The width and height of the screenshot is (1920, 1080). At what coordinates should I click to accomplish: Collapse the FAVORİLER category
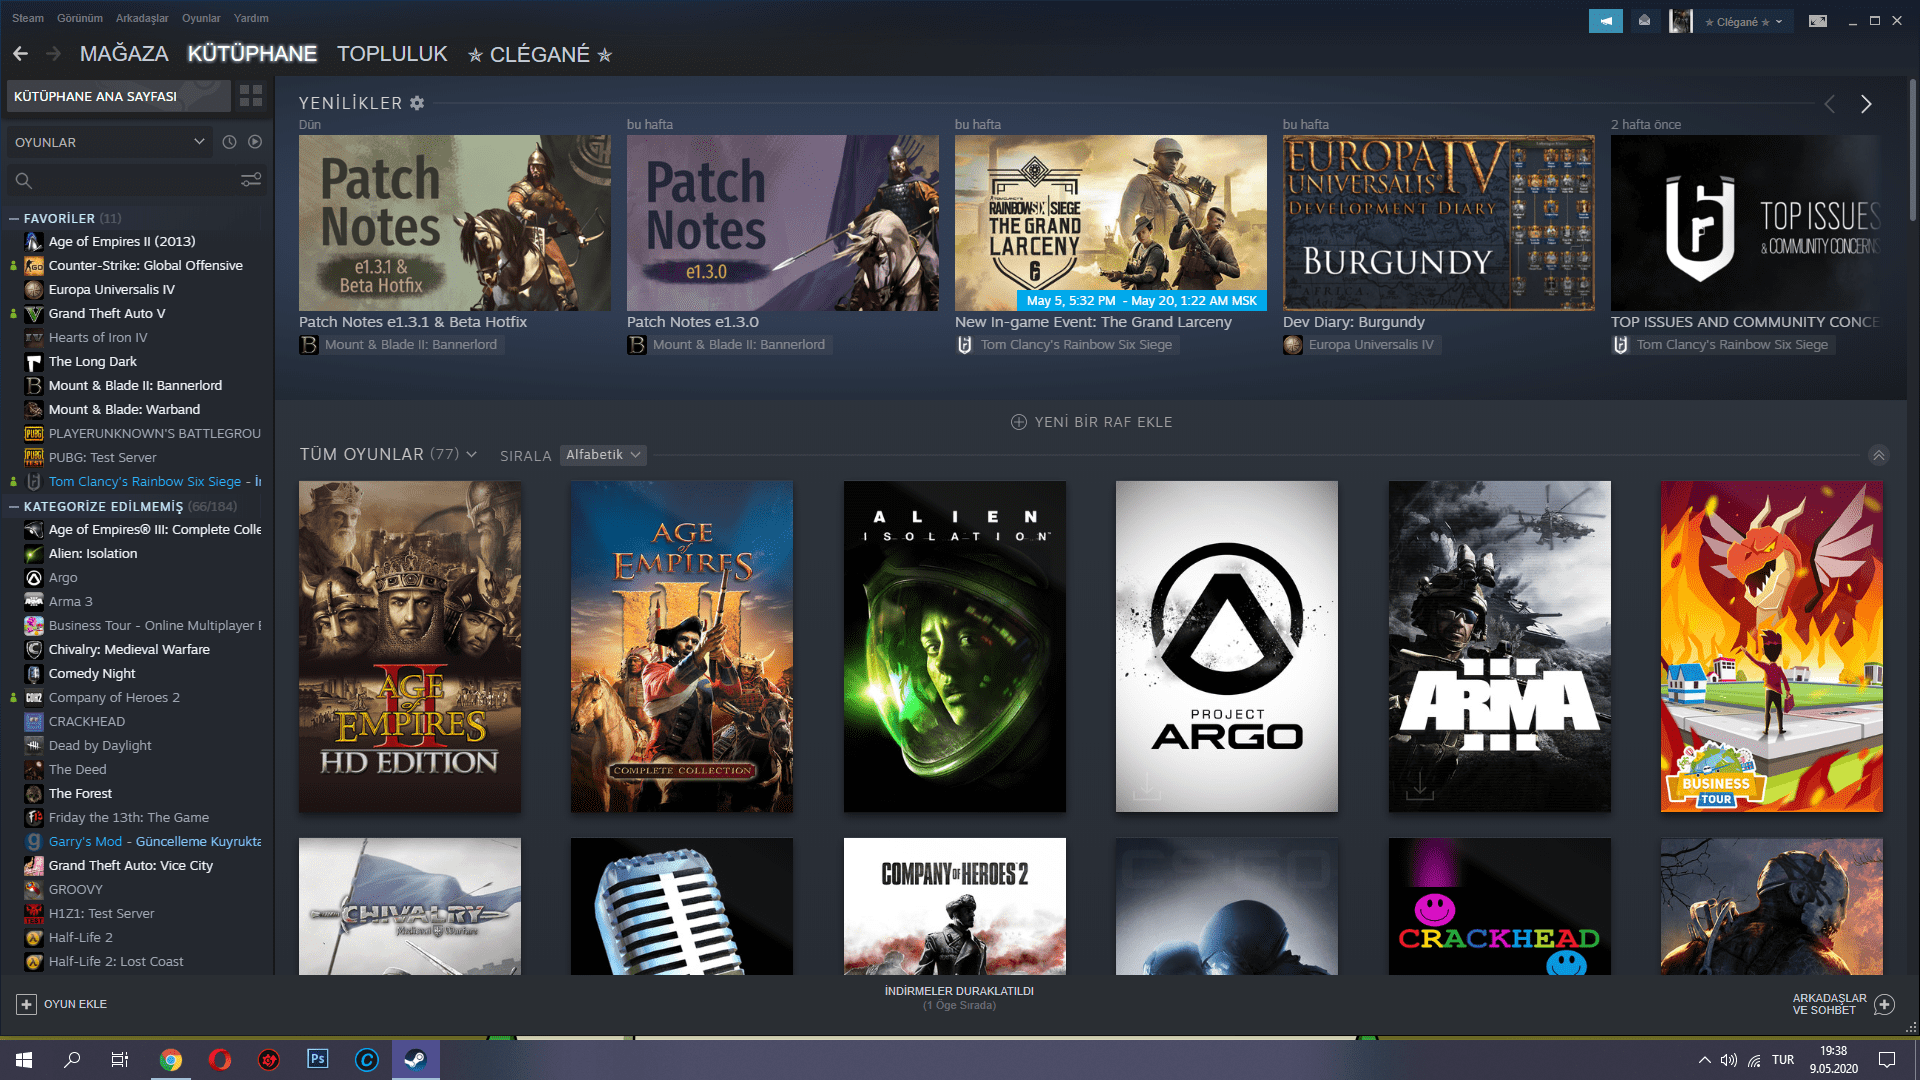coord(14,218)
